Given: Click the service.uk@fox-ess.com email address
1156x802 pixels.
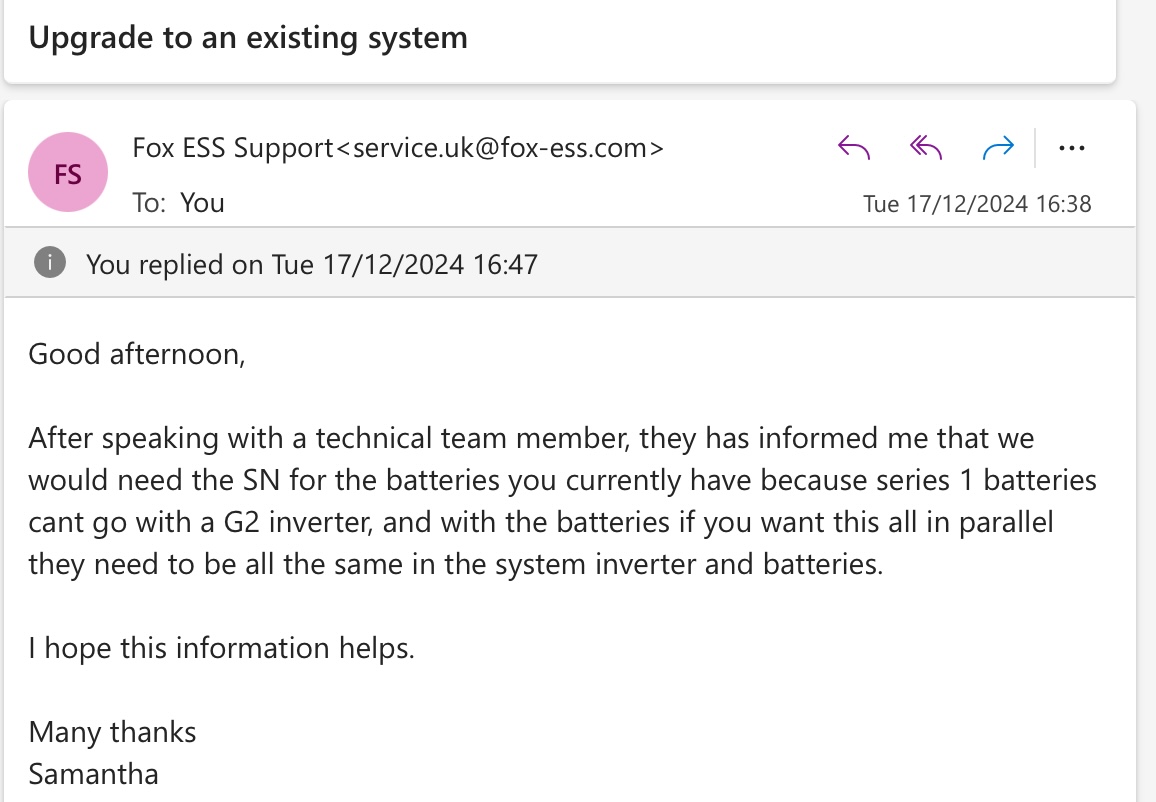Looking at the screenshot, I should click(499, 148).
